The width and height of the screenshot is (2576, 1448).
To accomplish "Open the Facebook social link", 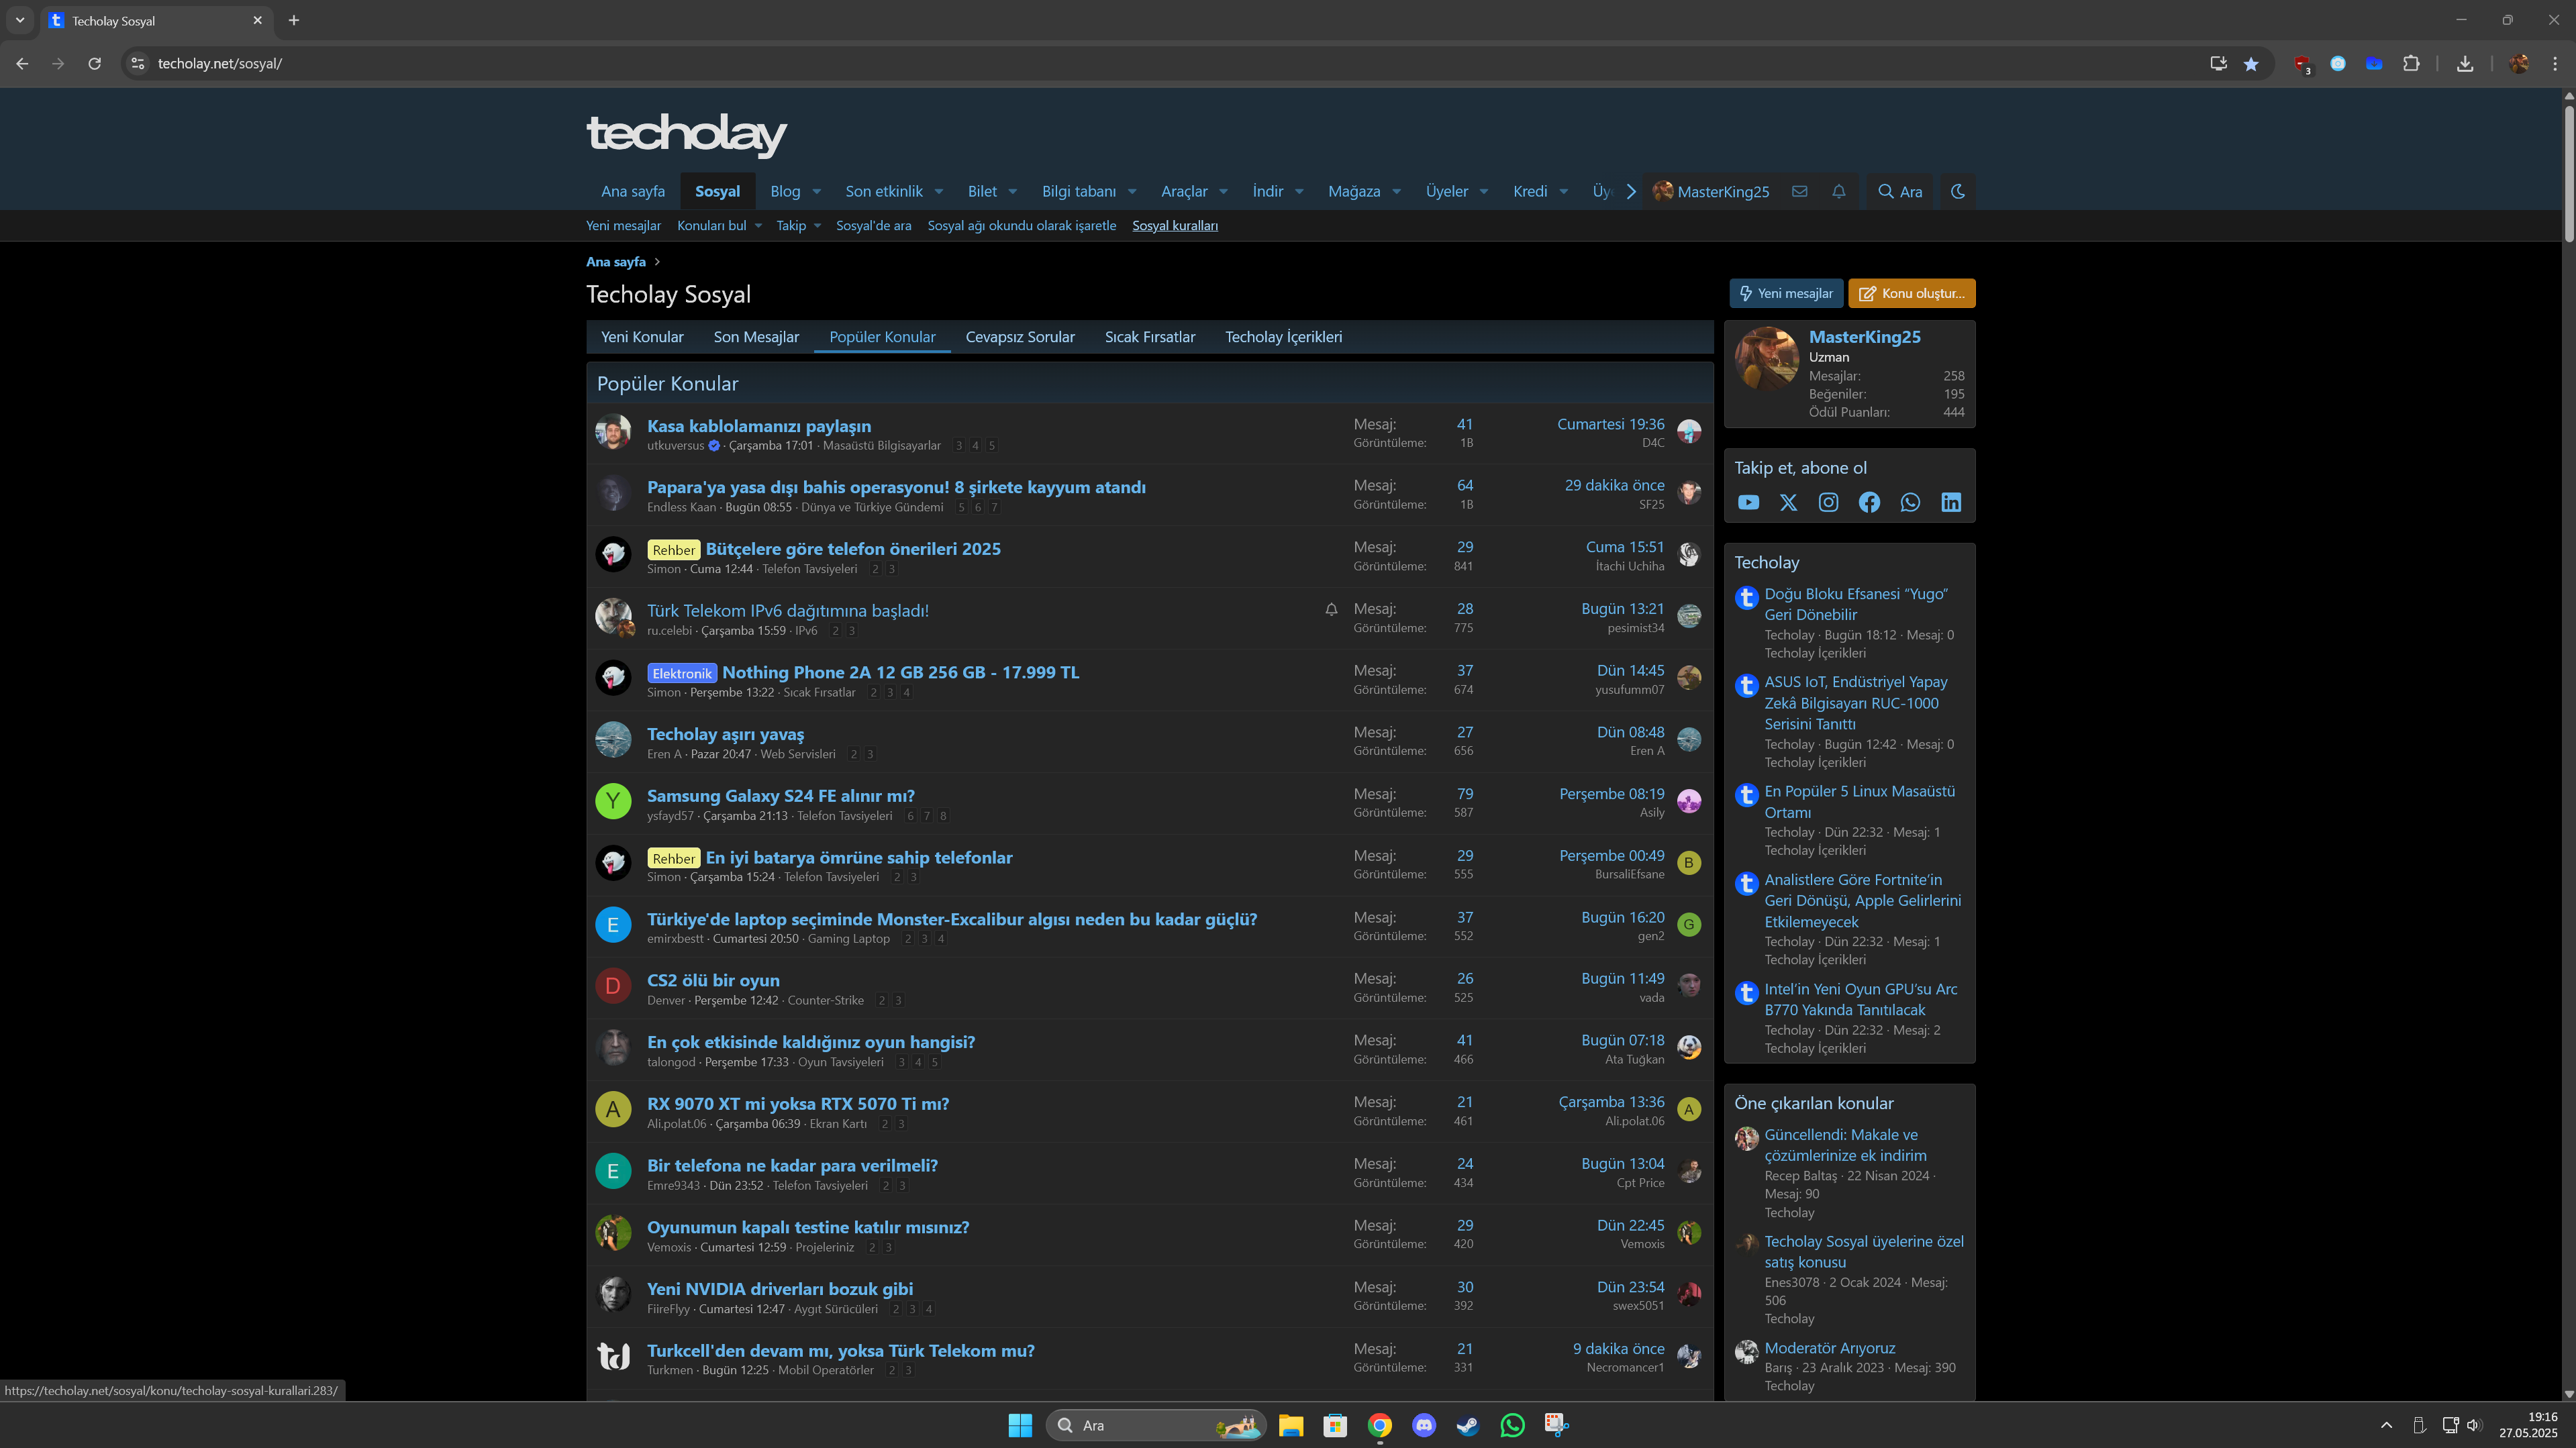I will point(1869,502).
